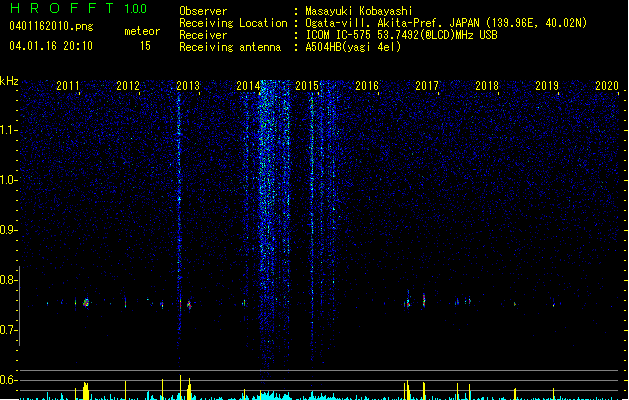
Task: Click the 2011 time marker
Action: pos(68,86)
